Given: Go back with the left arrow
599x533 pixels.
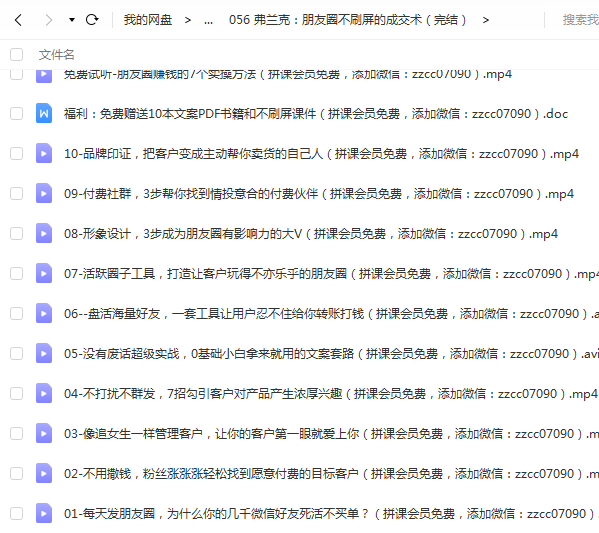Looking at the screenshot, I should point(18,20).
